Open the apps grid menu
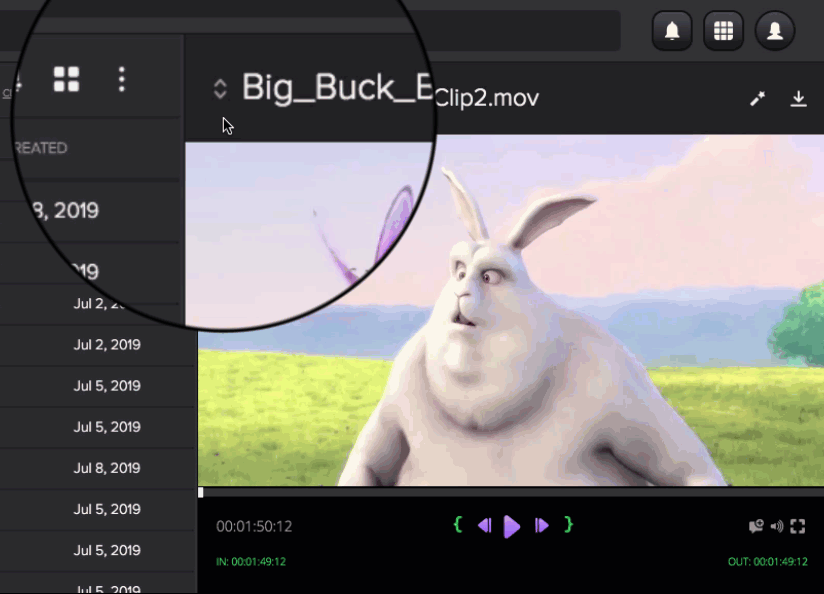This screenshot has width=824, height=594. [x=723, y=31]
